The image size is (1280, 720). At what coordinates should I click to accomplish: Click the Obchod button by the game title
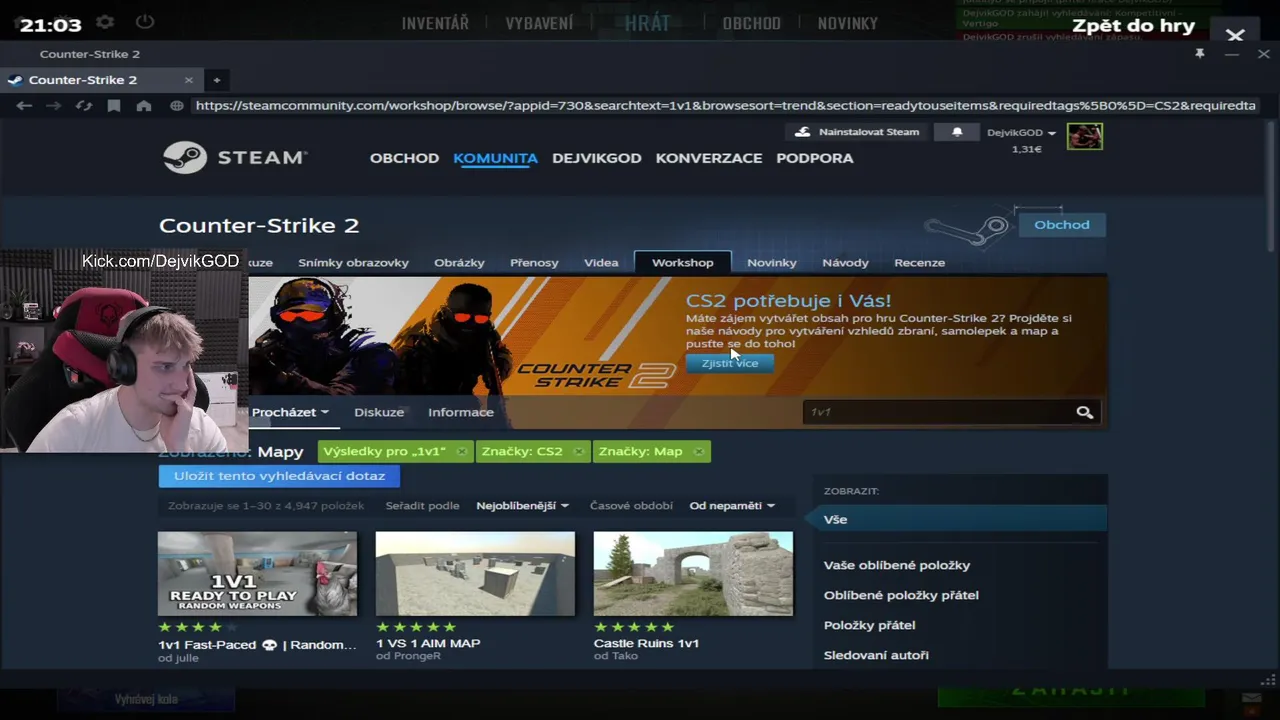(x=1062, y=225)
